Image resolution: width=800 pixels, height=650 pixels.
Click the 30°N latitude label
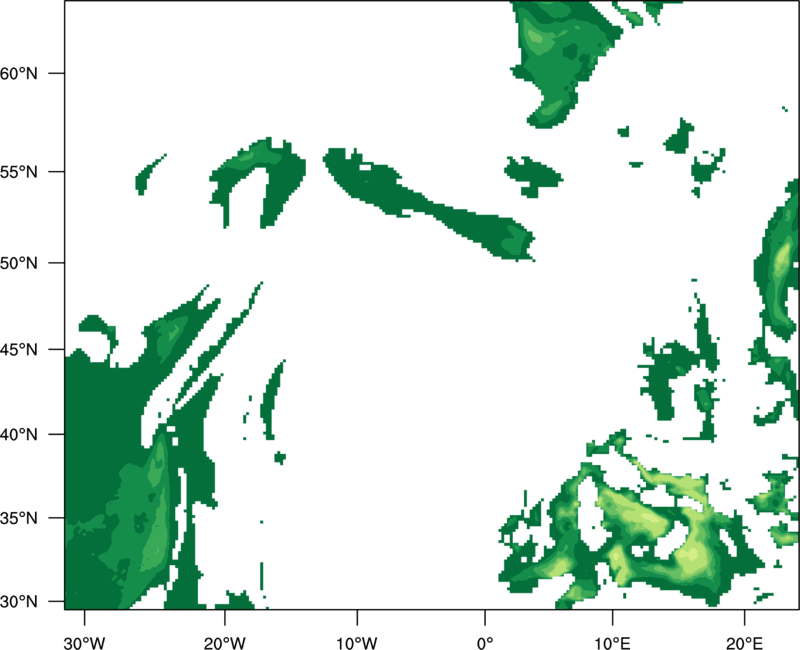18,602
